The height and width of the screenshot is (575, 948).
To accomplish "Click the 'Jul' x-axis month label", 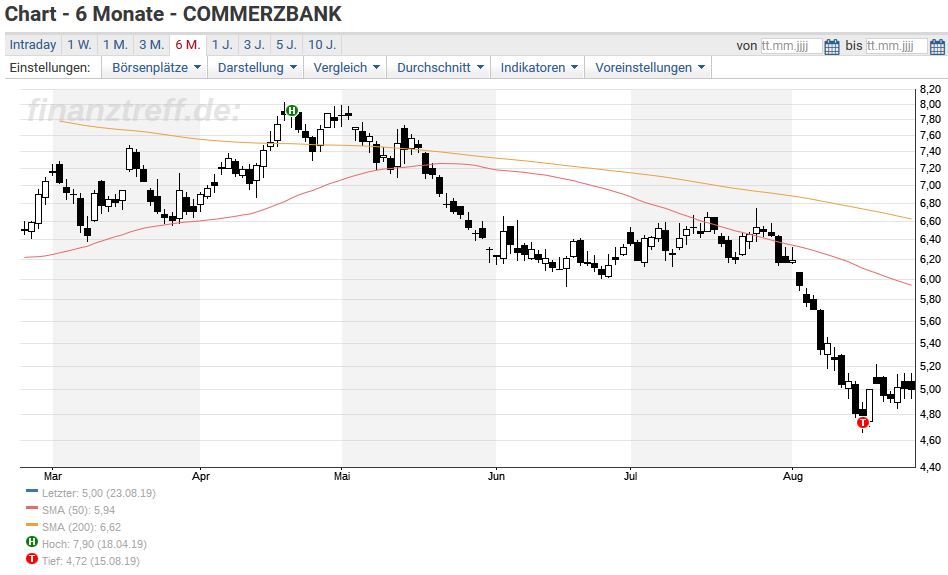I will [631, 476].
